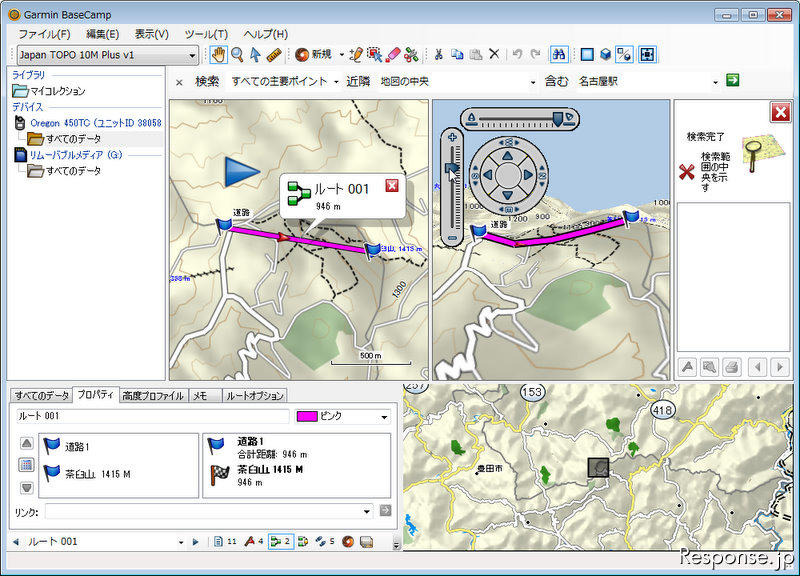Switch to すべてのデータ tab
Image resolution: width=800 pixels, height=576 pixels.
(x=41, y=395)
